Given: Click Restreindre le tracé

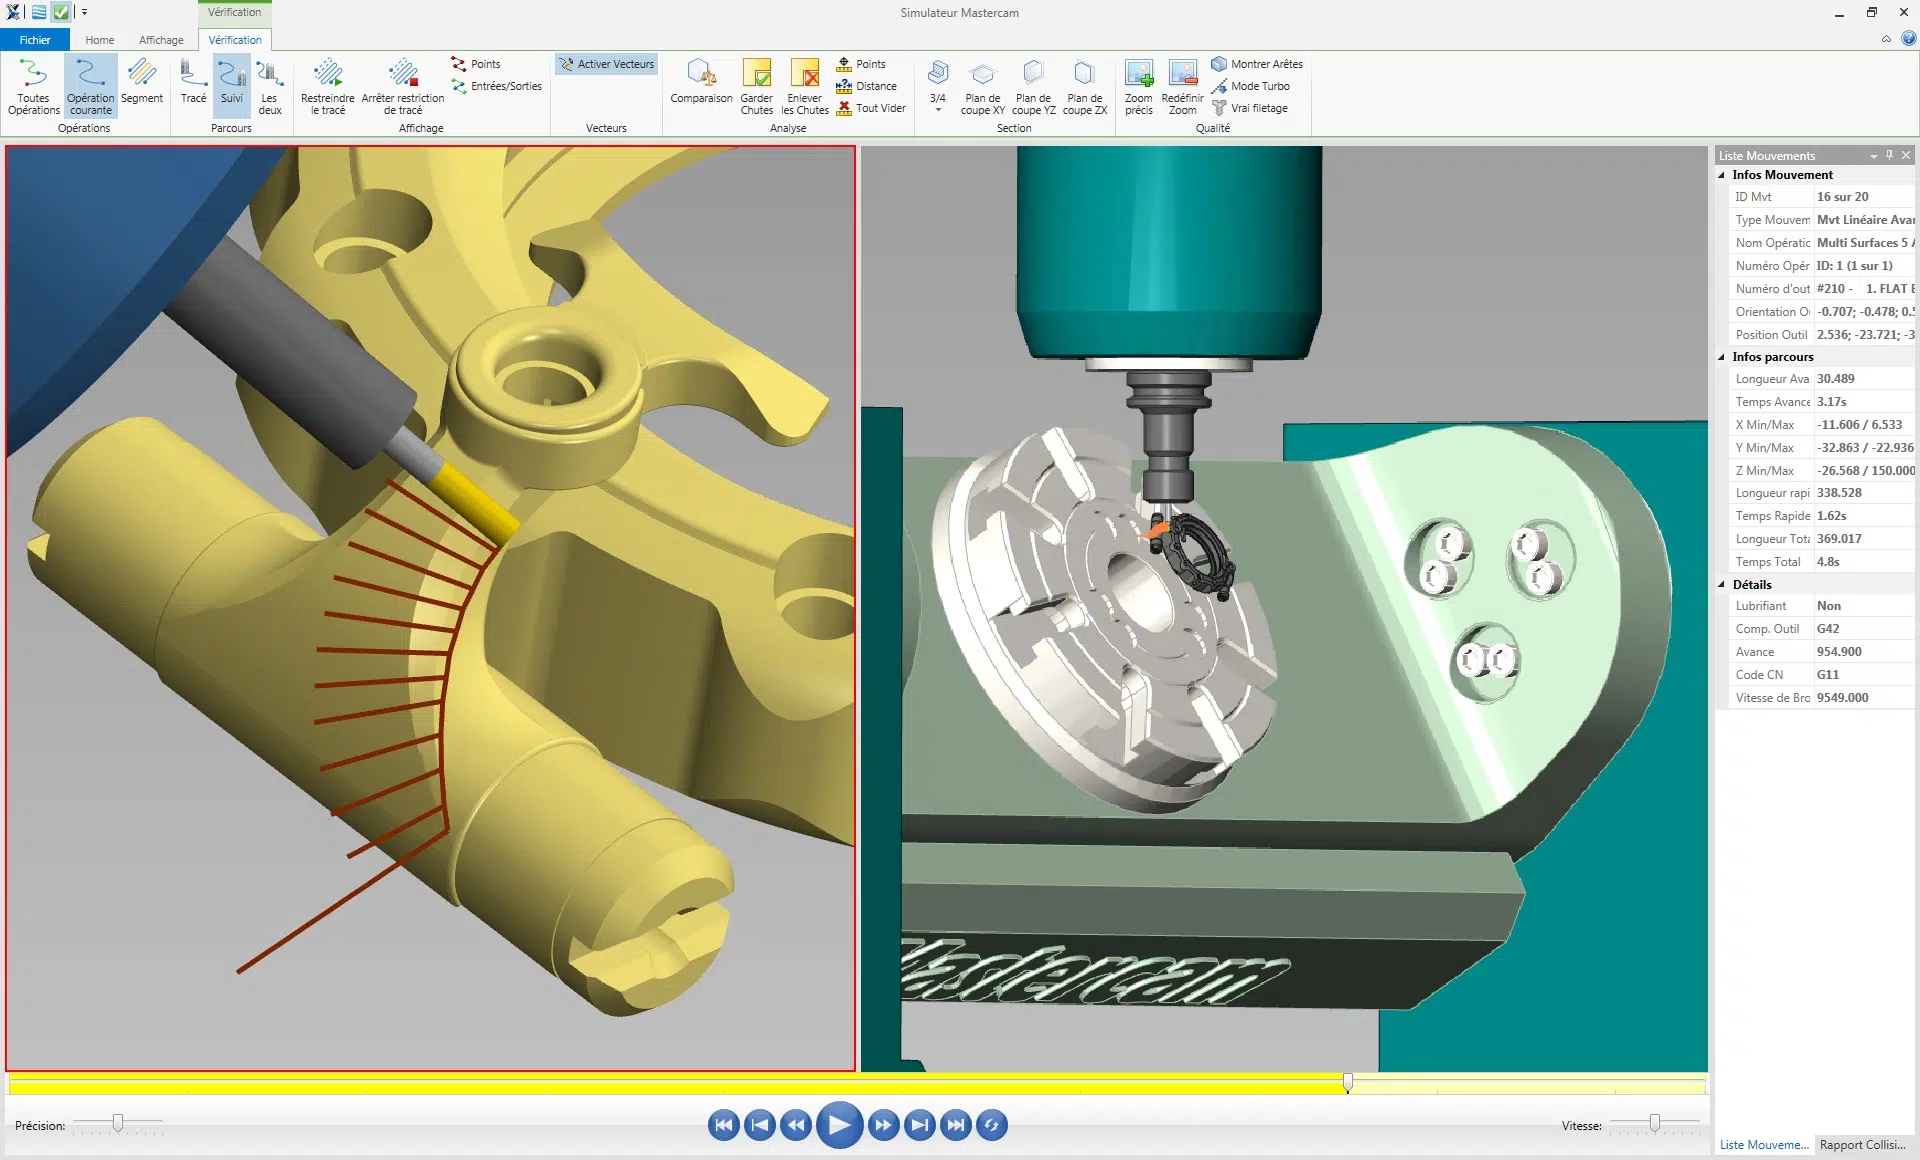Looking at the screenshot, I should (x=328, y=87).
